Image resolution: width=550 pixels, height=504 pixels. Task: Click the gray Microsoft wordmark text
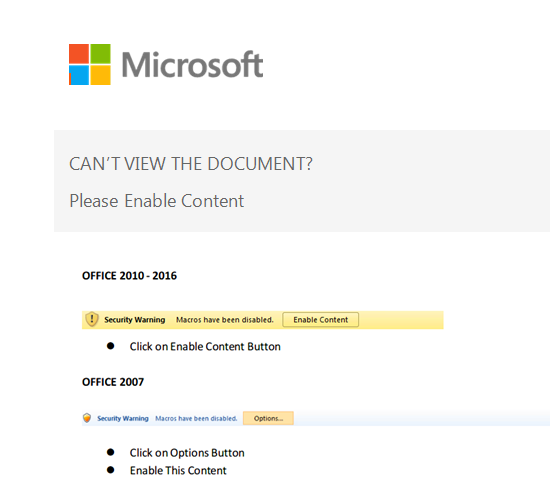pyautogui.click(x=192, y=64)
